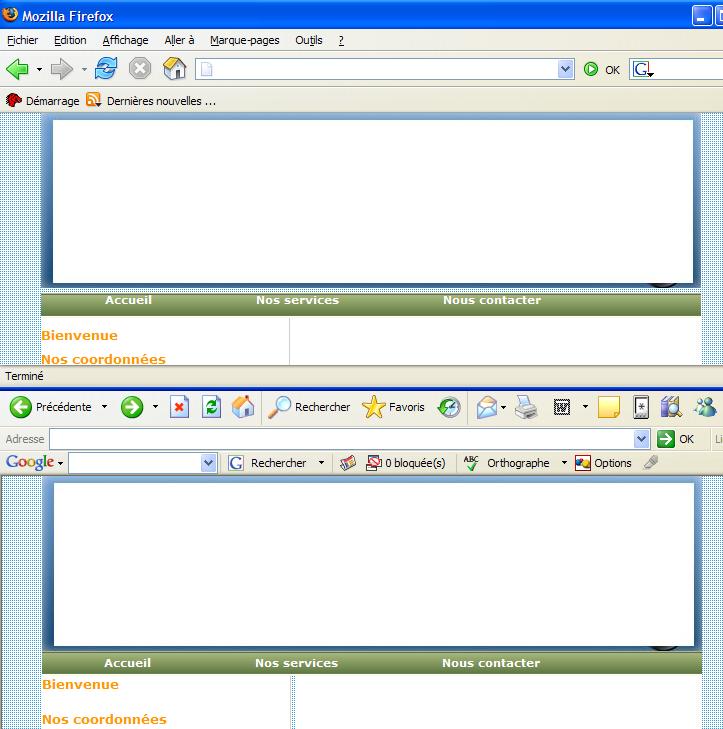Click Nos services link in Firefox page
Screen dimensions: 723x729
[298, 300]
